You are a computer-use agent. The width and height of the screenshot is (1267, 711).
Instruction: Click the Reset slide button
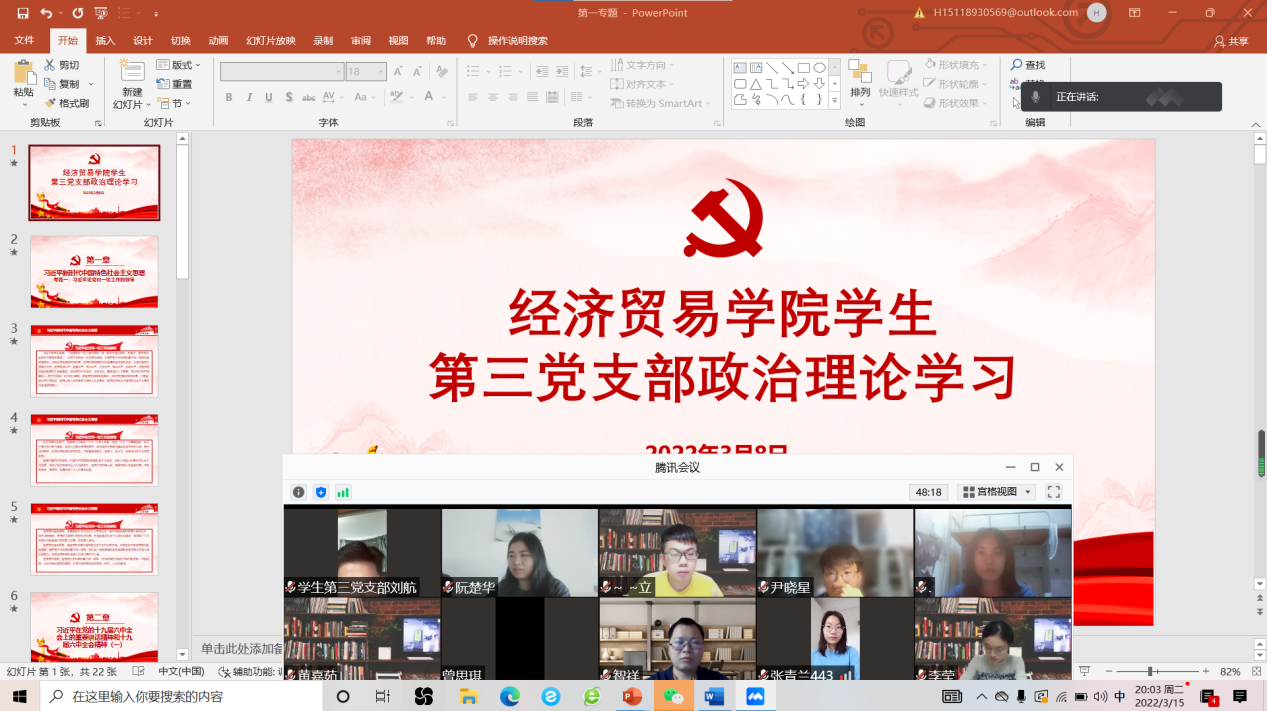tap(175, 84)
